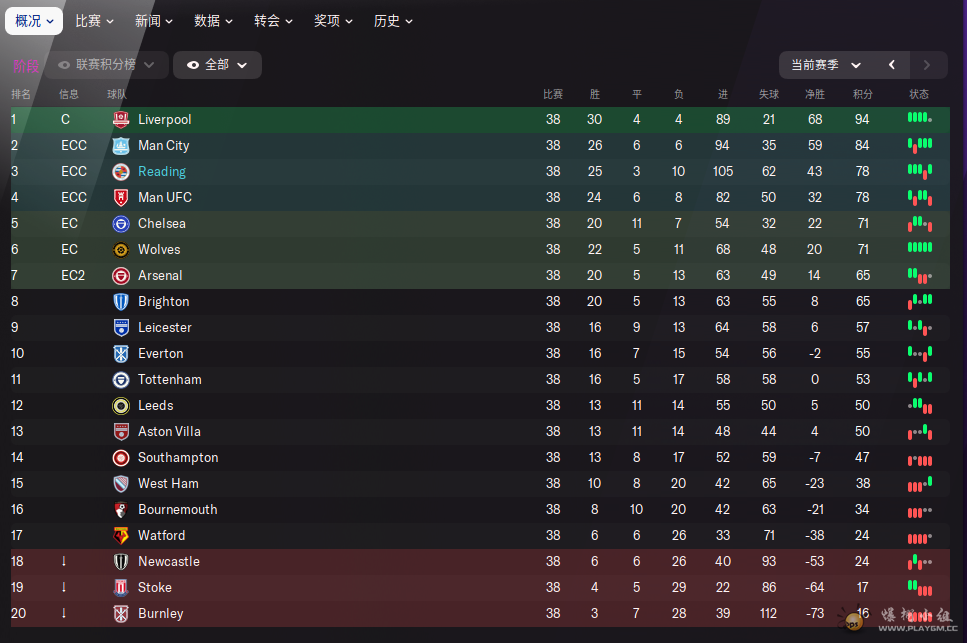Open the 历史 history menu

click(393, 21)
